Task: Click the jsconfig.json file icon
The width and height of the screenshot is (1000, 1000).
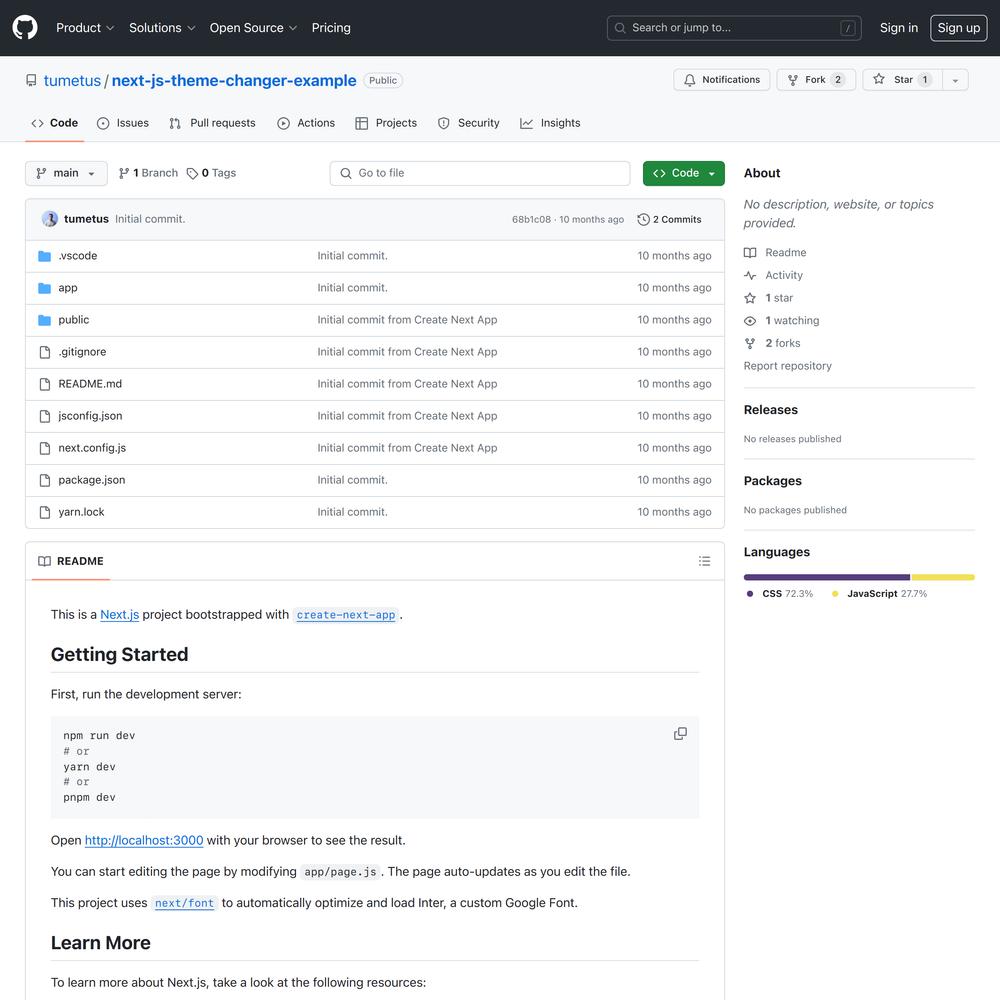Action: (45, 416)
